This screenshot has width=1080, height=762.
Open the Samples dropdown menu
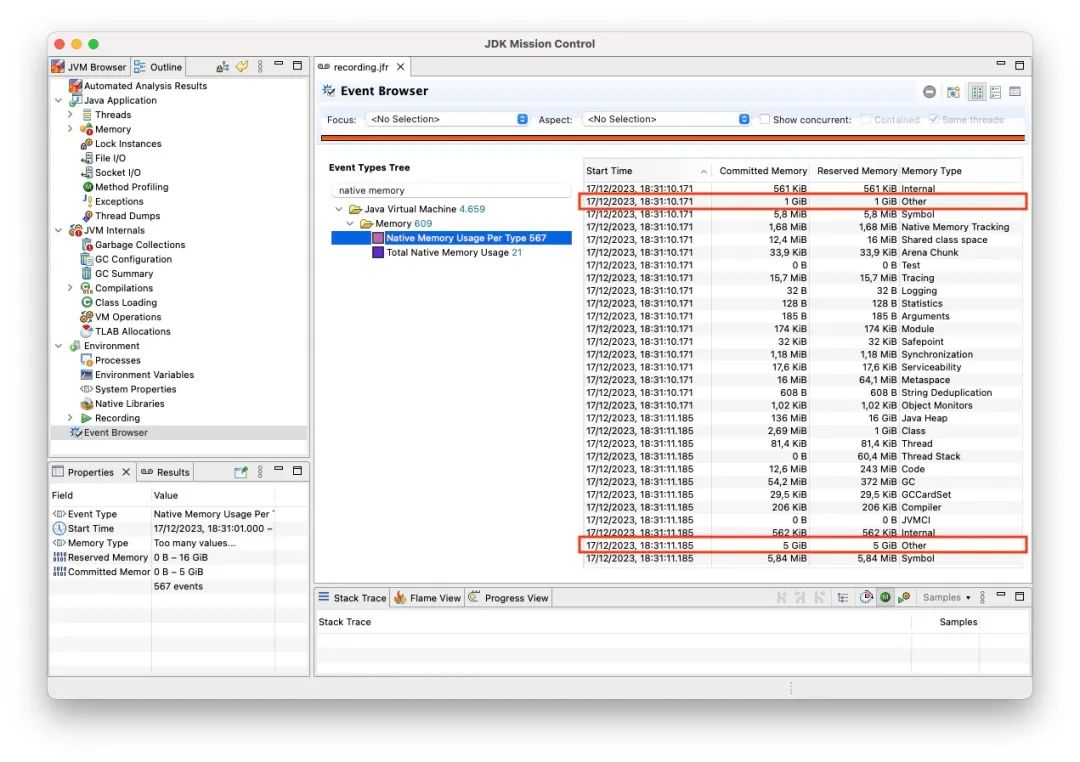point(946,597)
